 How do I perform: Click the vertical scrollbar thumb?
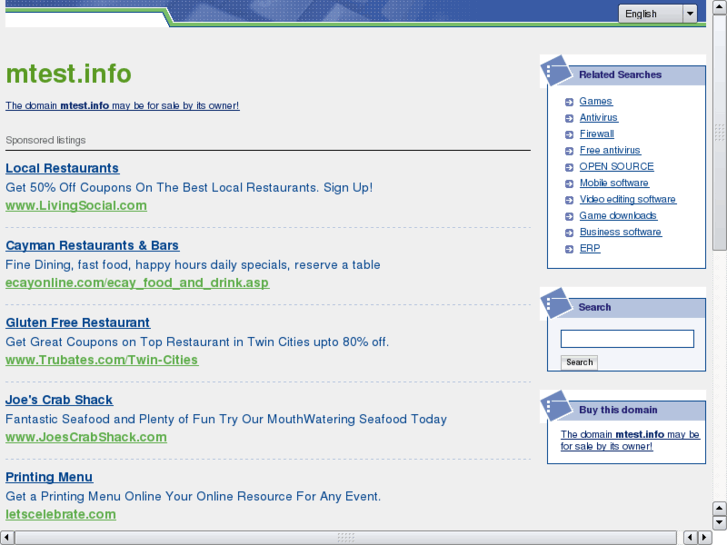719,133
